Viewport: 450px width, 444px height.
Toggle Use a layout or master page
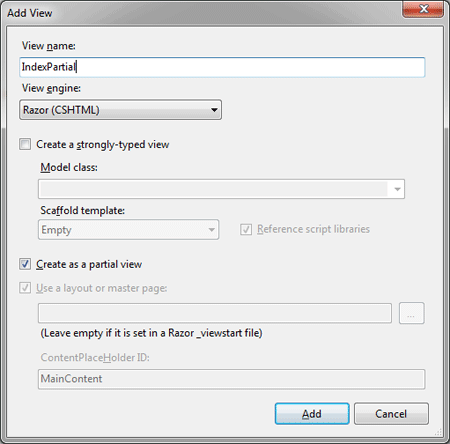pos(25,288)
